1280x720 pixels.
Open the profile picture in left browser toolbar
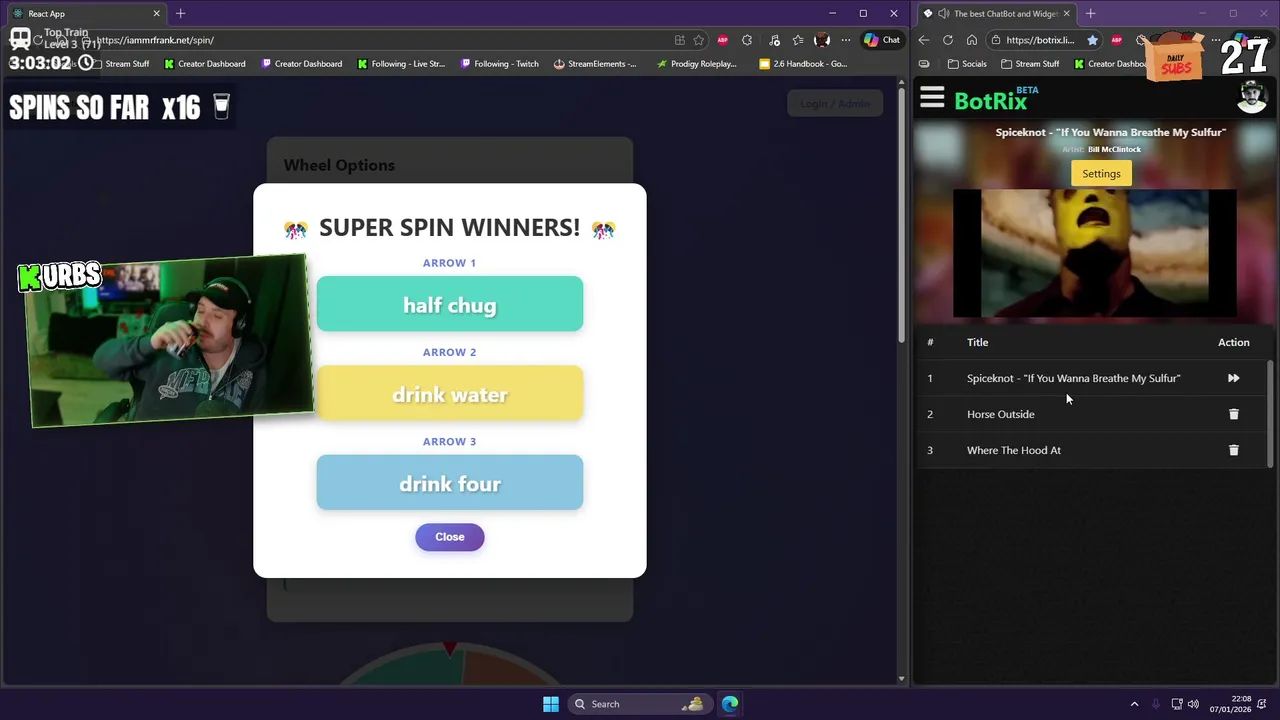822,40
